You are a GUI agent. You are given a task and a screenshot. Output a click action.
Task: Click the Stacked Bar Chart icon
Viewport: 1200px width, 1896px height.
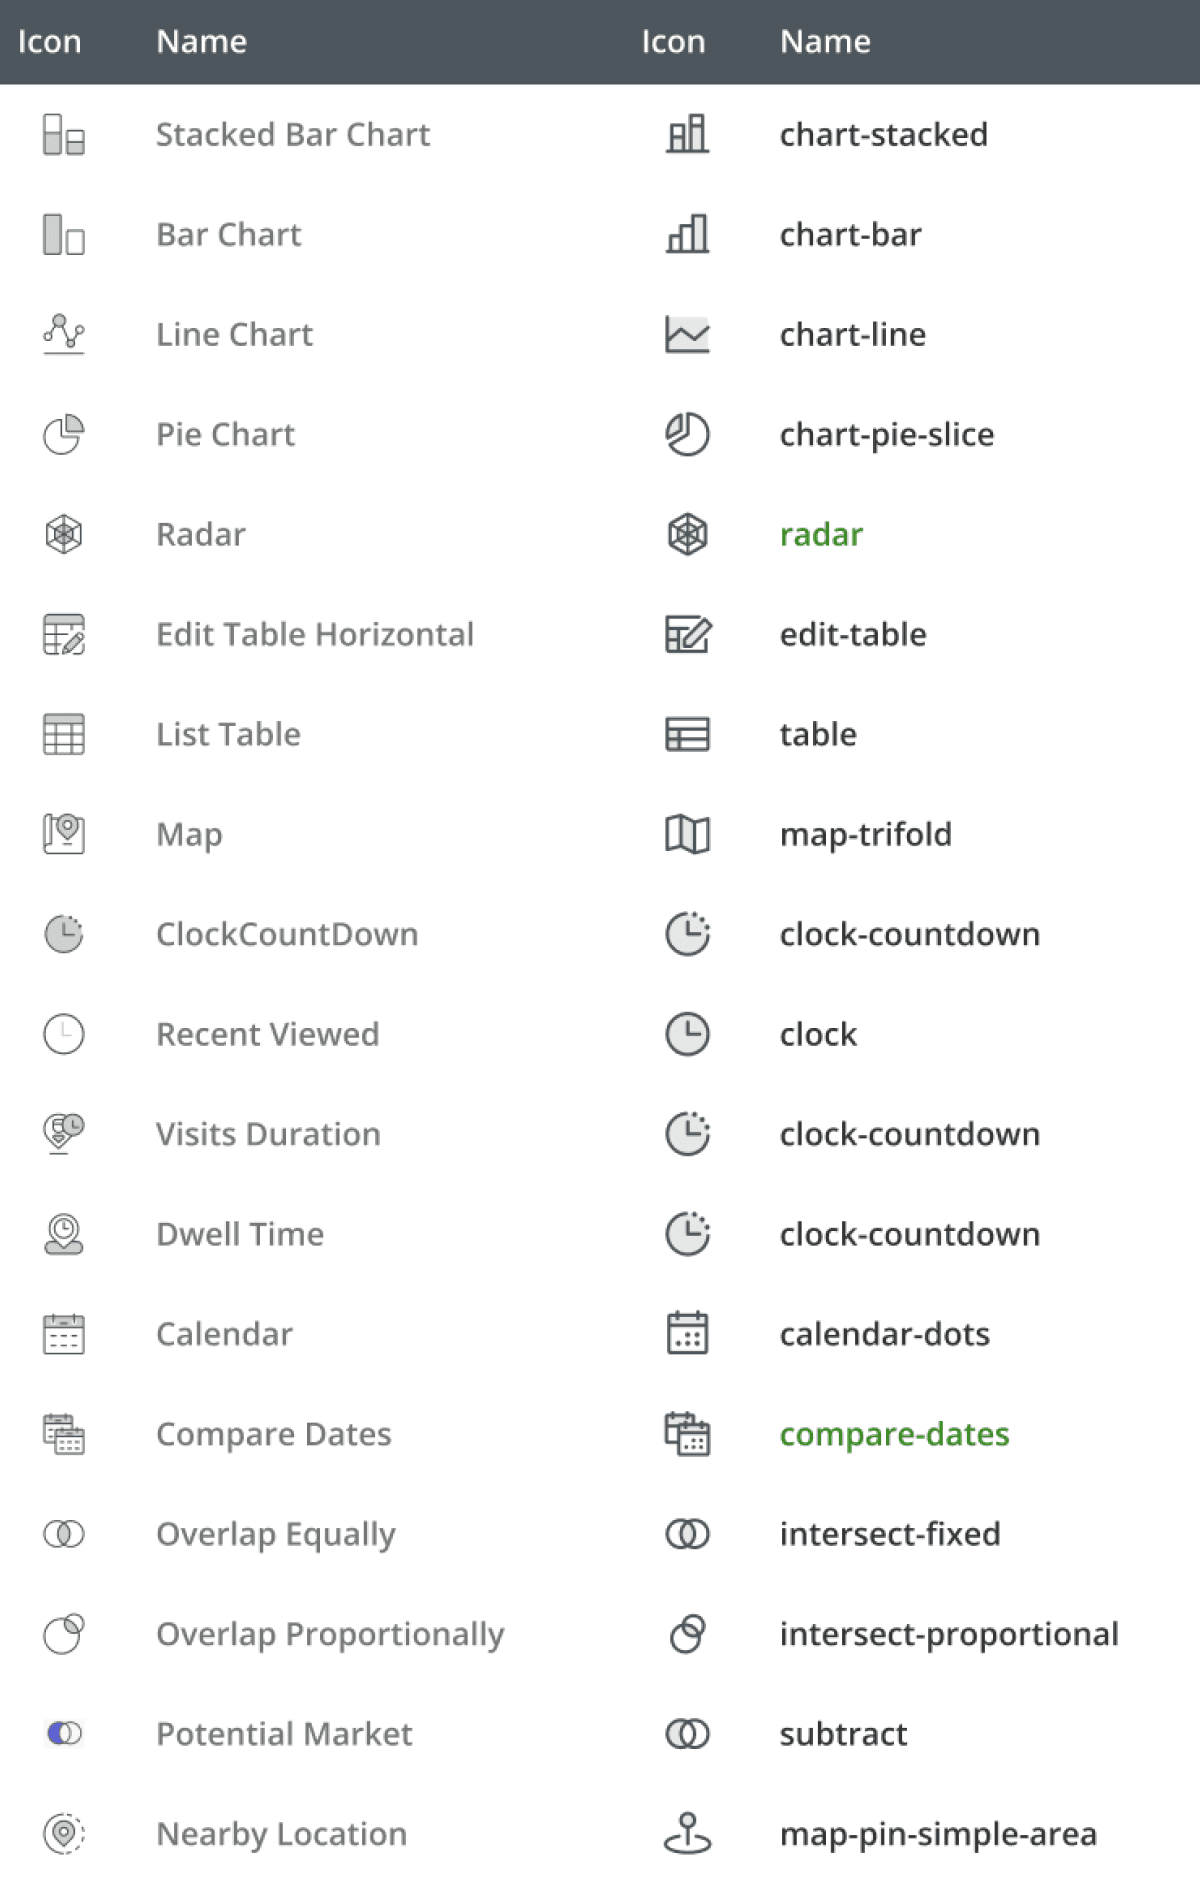click(x=63, y=134)
